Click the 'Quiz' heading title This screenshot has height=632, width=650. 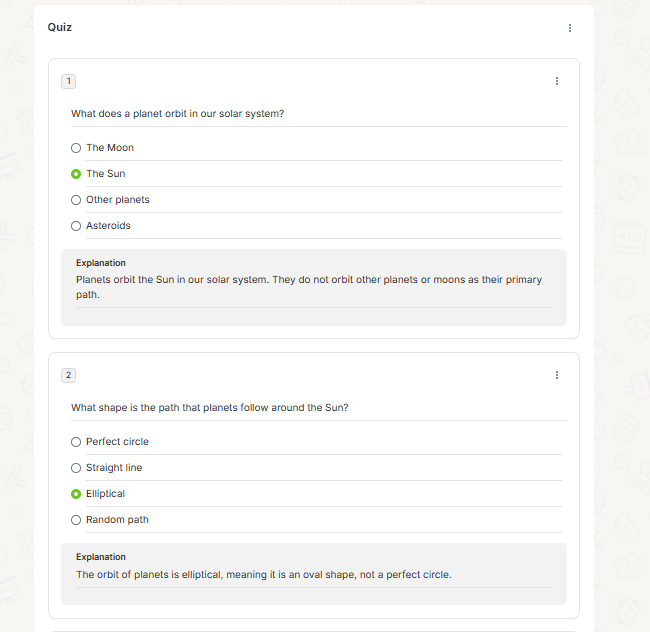(x=60, y=27)
